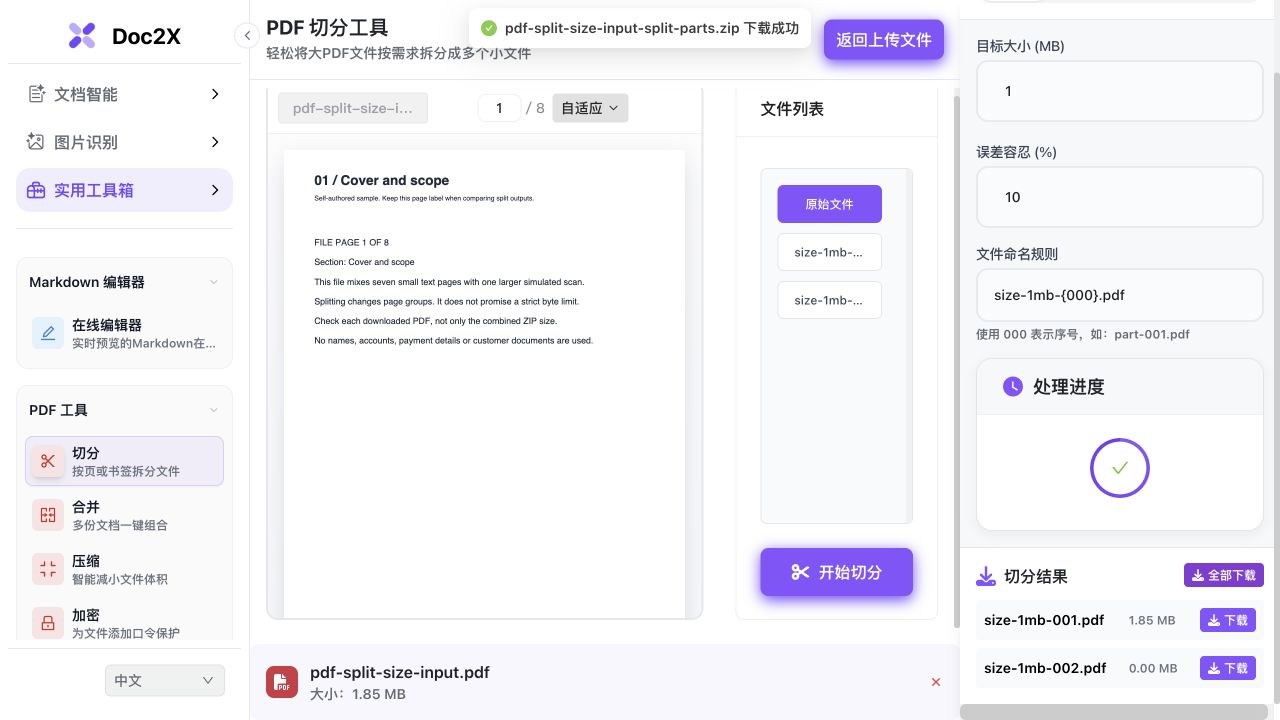The image size is (1280, 720).
Task: Click the 处理进度 clock icon
Action: [1013, 386]
